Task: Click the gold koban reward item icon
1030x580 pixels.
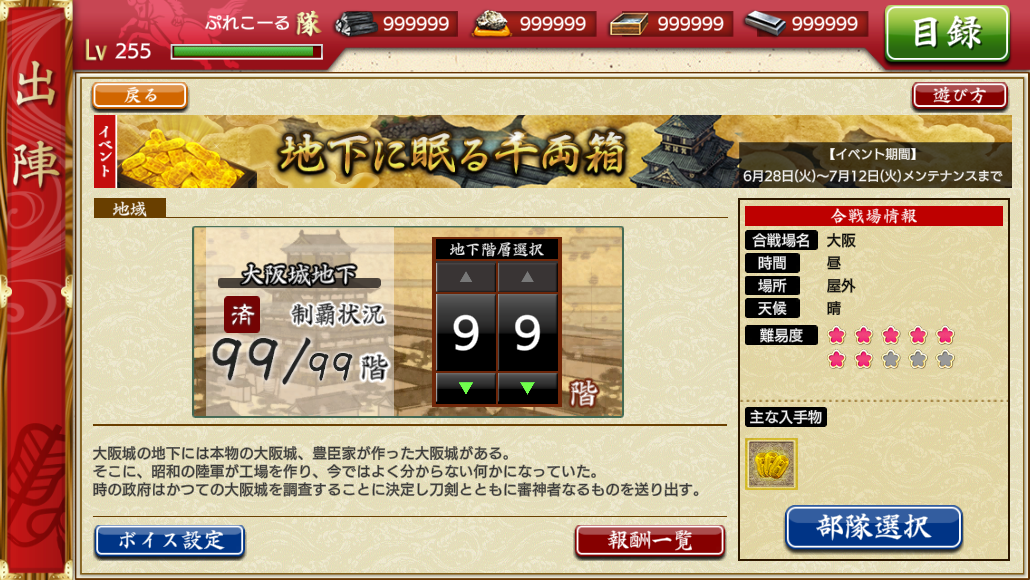Action: [x=771, y=464]
